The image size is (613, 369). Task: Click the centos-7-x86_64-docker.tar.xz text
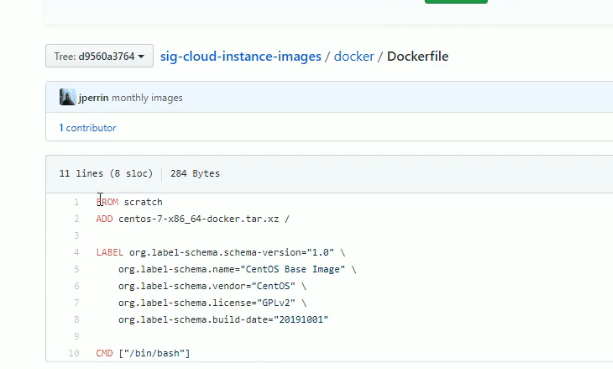(199, 219)
